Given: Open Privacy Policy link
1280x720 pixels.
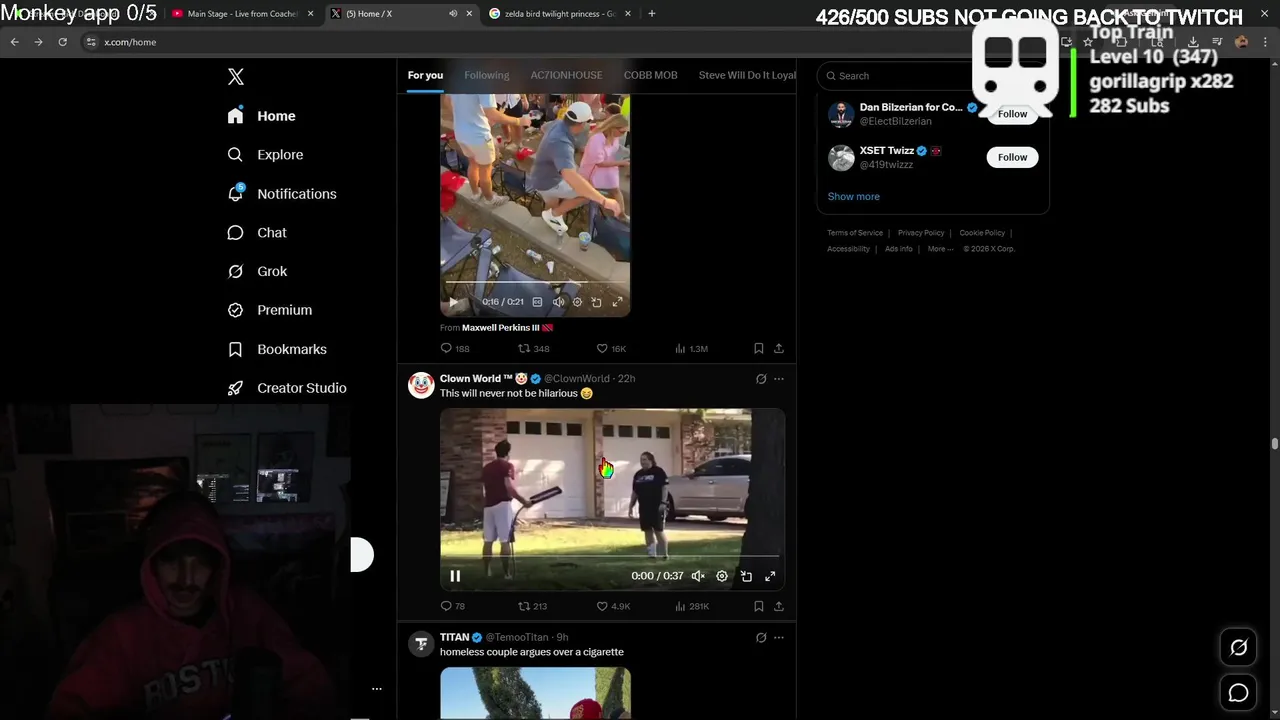Looking at the screenshot, I should [920, 233].
